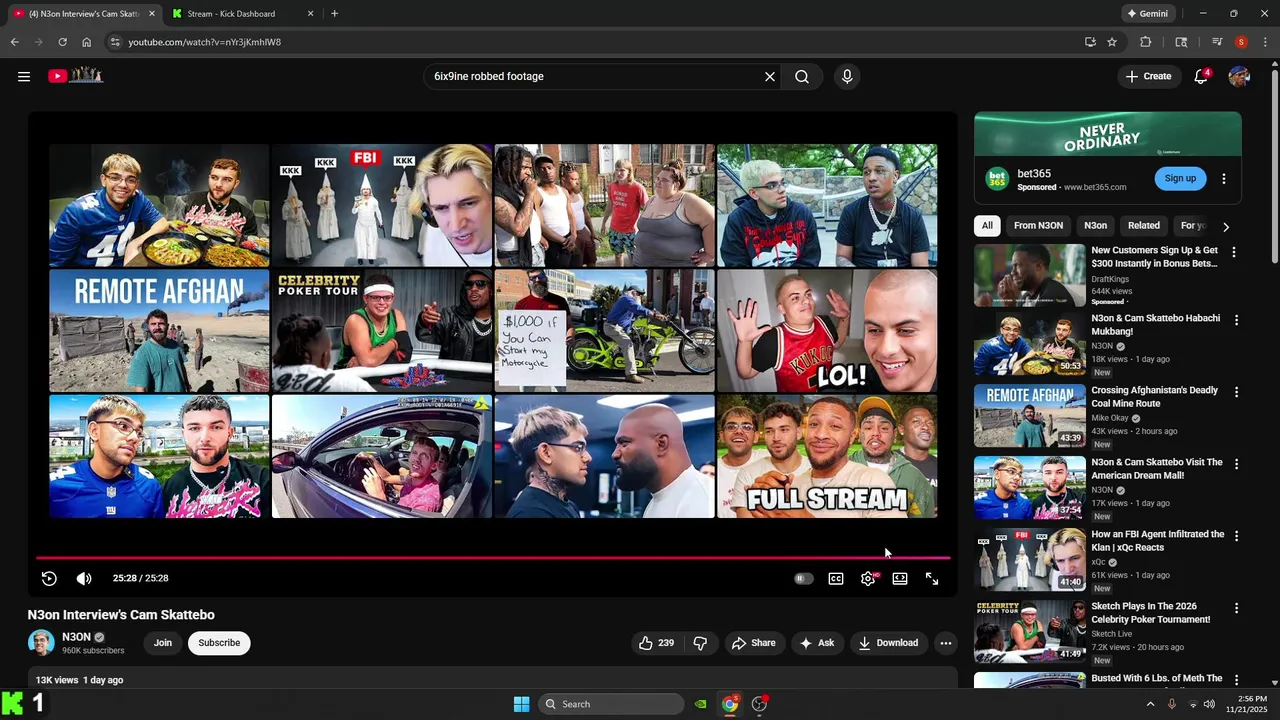1280x720 pixels.
Task: Click the browser address bar
Action: click(x=600, y=42)
